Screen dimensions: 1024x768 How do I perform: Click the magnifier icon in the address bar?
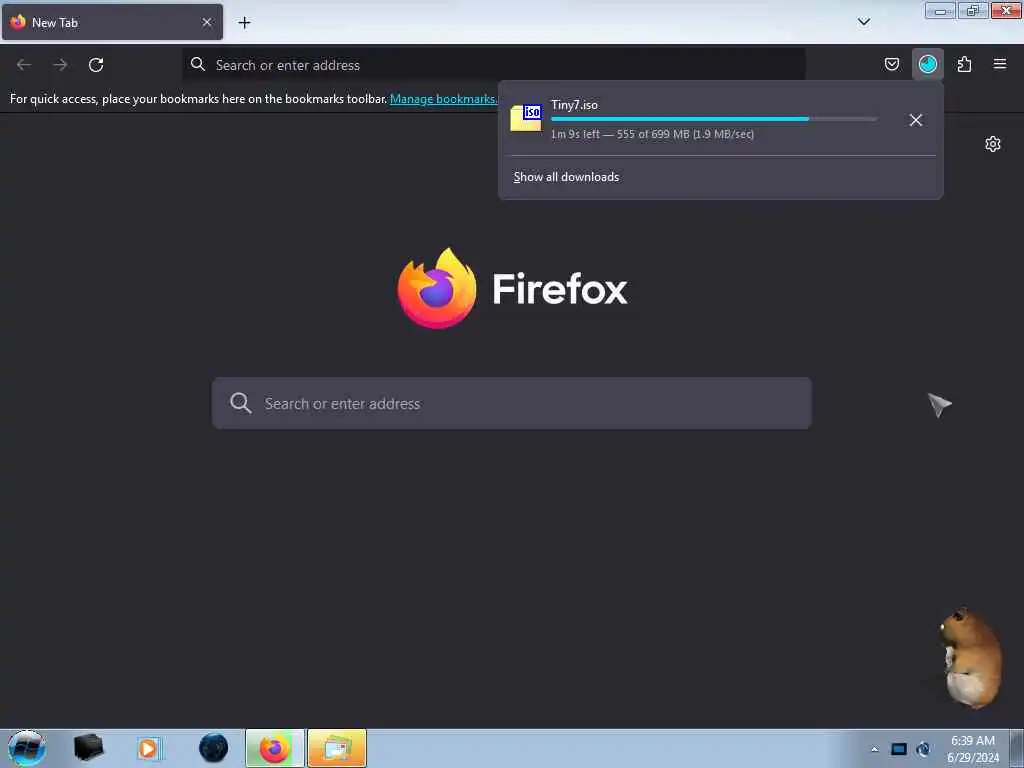click(x=197, y=64)
